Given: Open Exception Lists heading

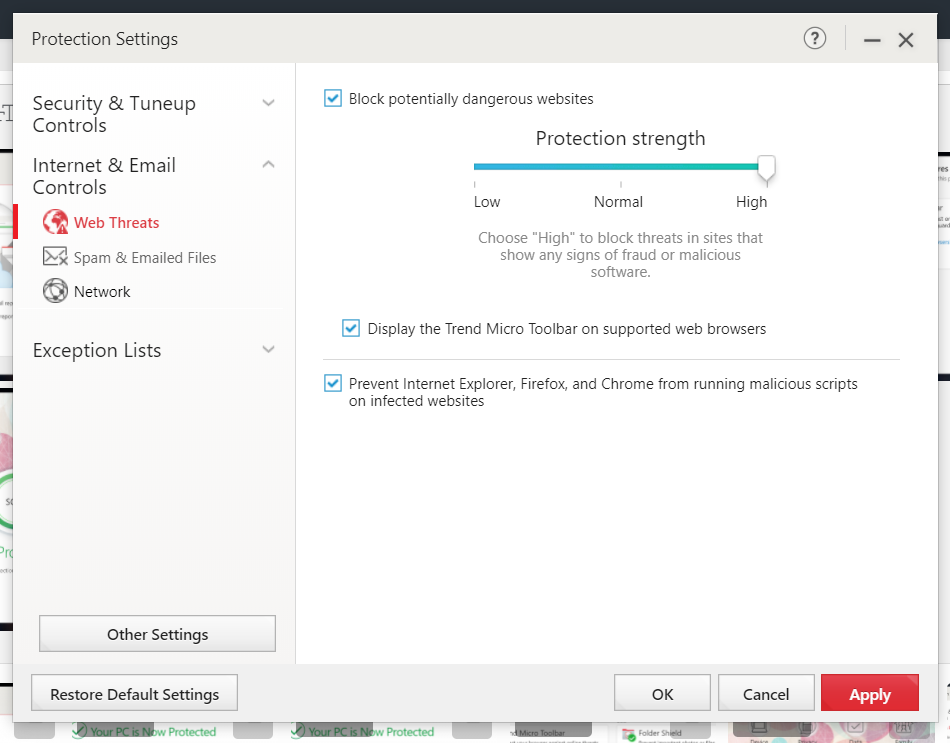Looking at the screenshot, I should pyautogui.click(x=97, y=350).
